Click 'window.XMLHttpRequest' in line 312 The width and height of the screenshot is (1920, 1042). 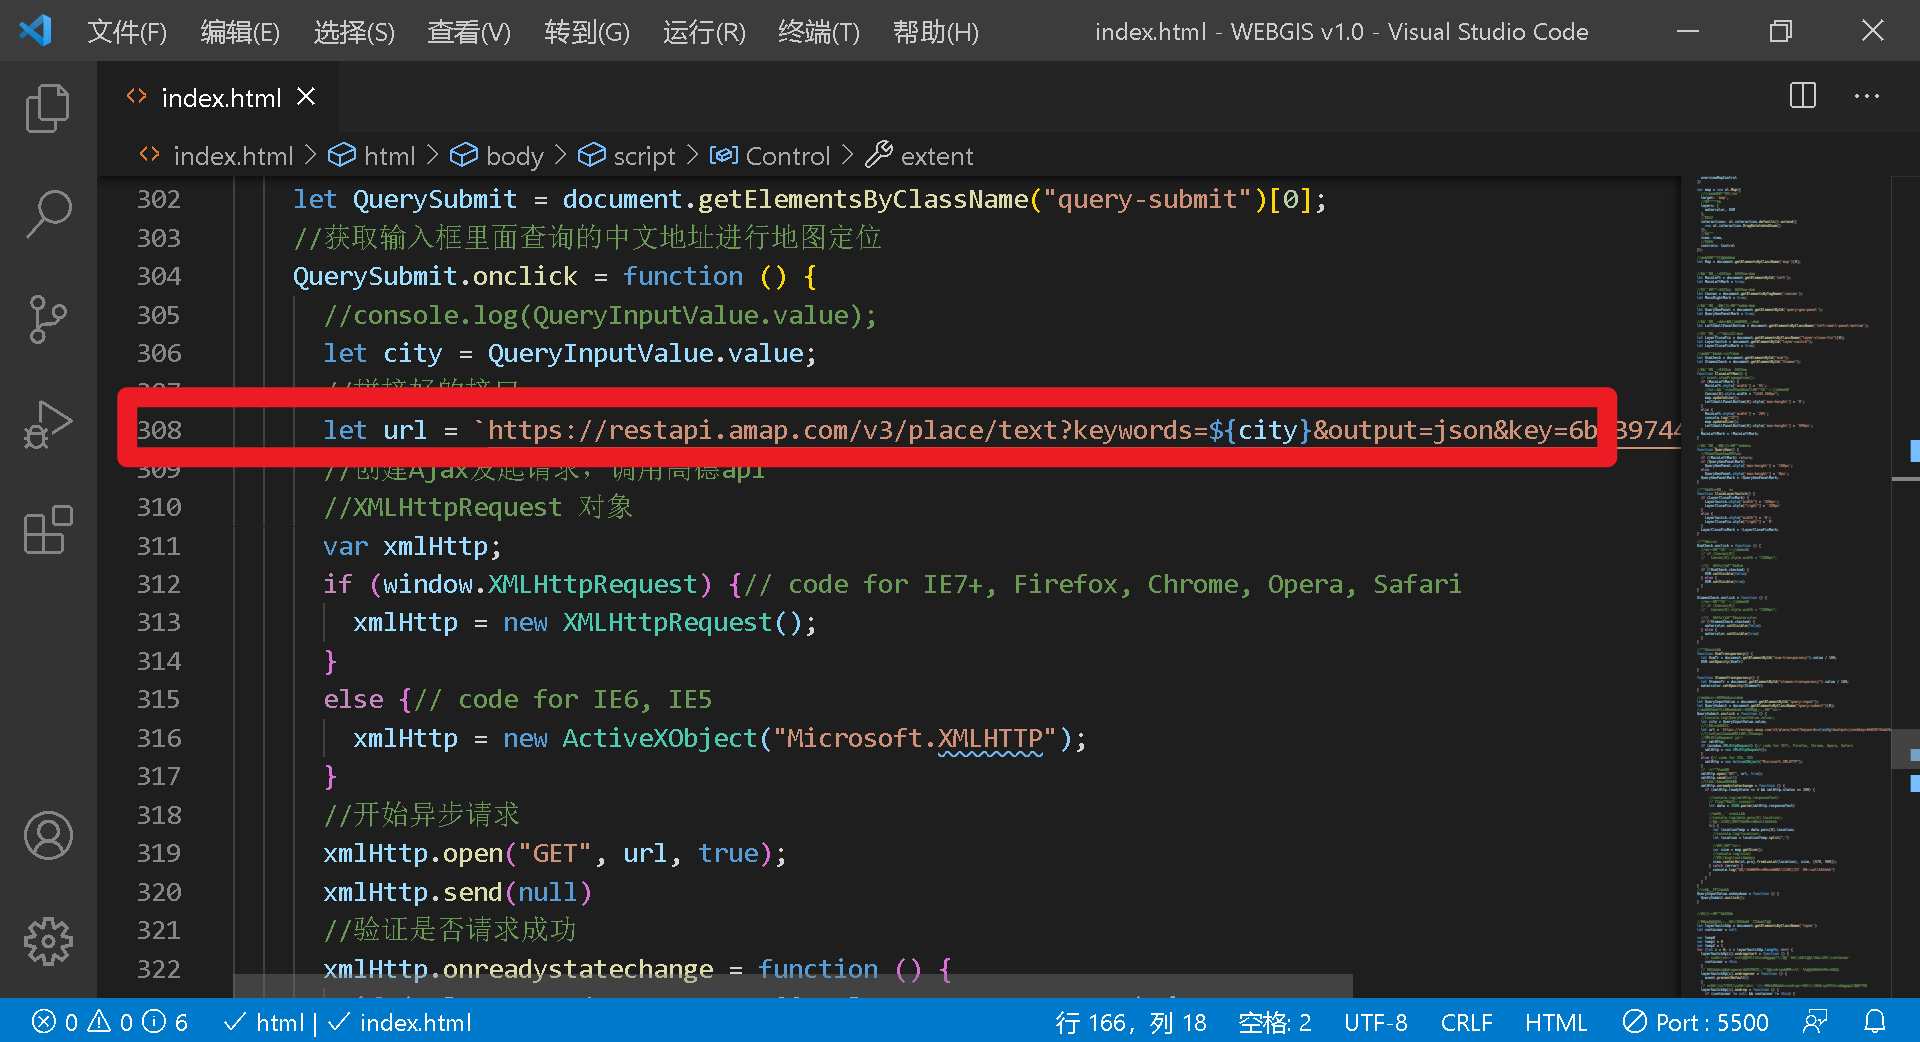point(540,584)
